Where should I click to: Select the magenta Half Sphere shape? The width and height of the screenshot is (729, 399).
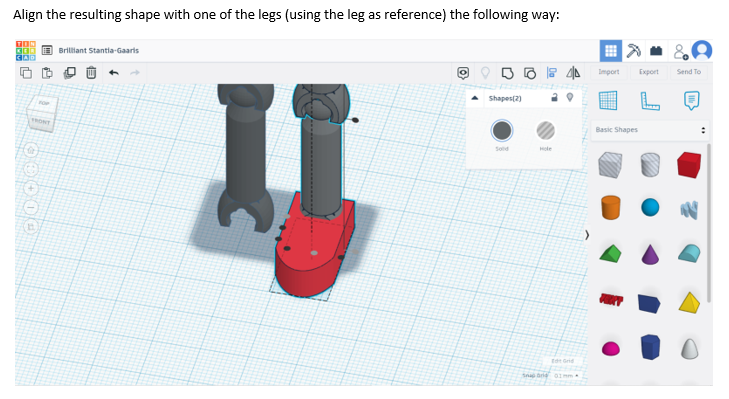click(x=610, y=348)
